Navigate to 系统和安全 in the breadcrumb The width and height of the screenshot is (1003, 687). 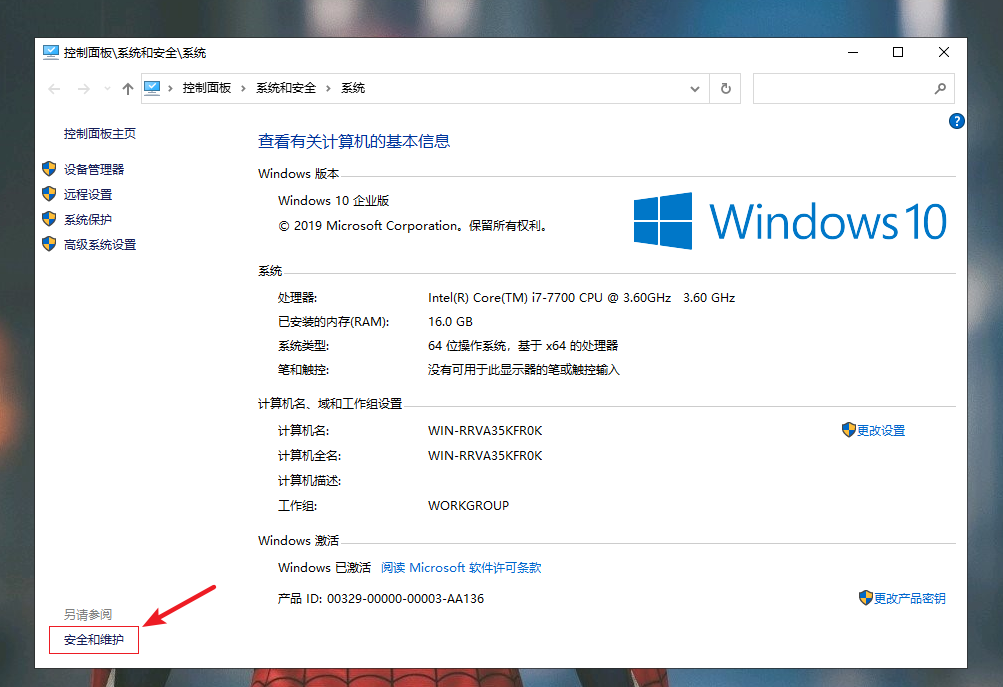tap(286, 88)
